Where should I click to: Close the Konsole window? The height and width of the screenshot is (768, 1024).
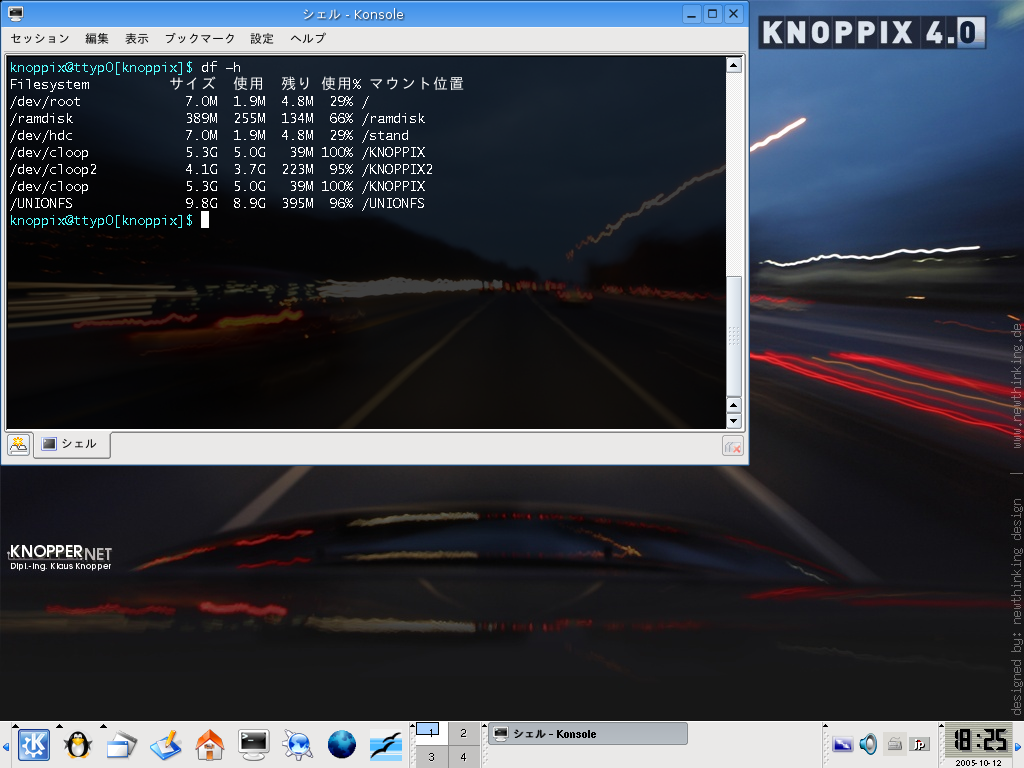[733, 14]
